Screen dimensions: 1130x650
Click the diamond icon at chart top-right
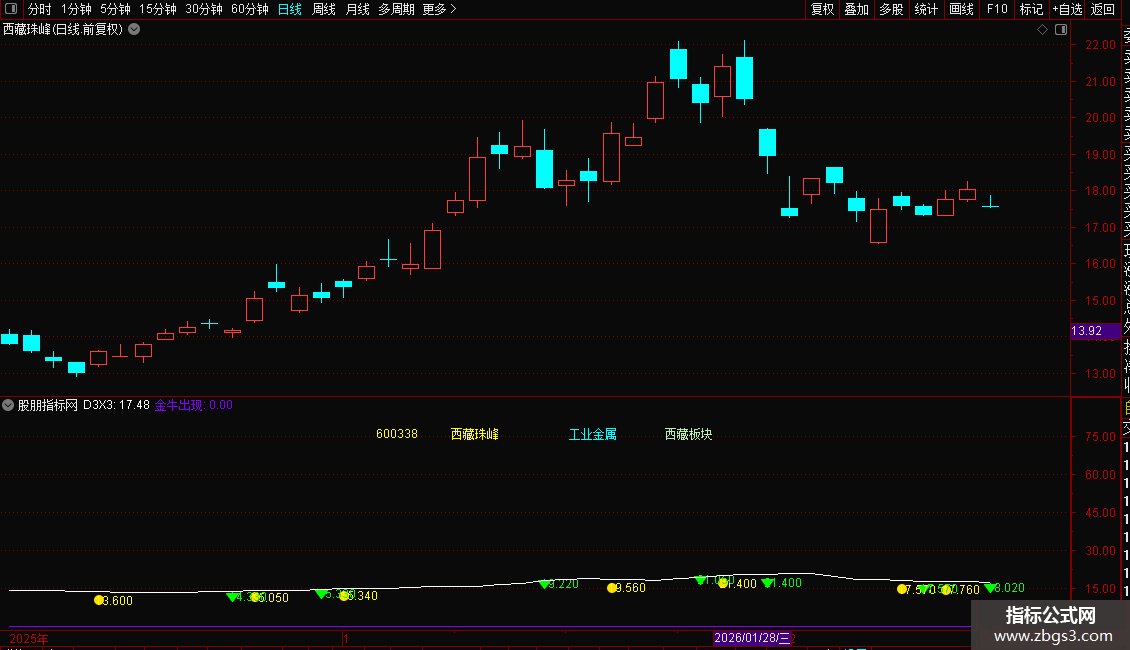(x=1042, y=30)
